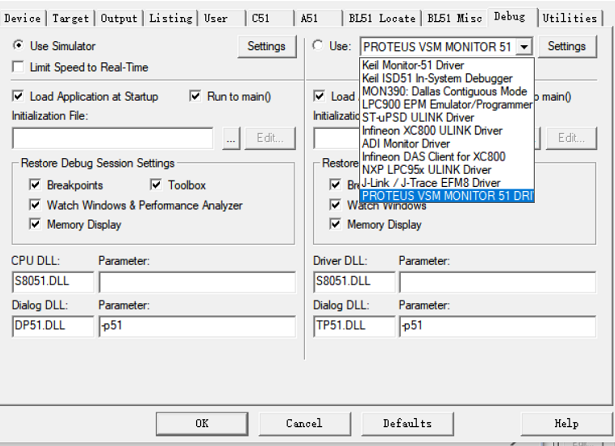The width and height of the screenshot is (615, 446).
Task: Edit simulator Dialog DLL Parameter -p51
Action: click(197, 326)
